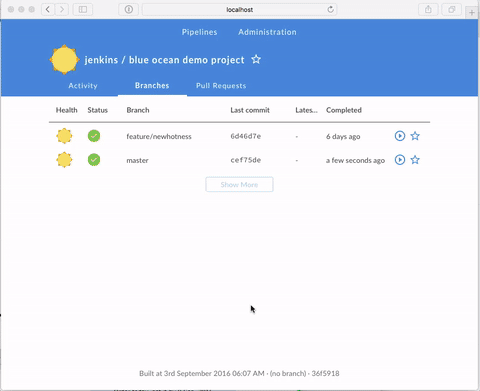
Task: Reload the page with refresh icon
Action: click(x=330, y=9)
